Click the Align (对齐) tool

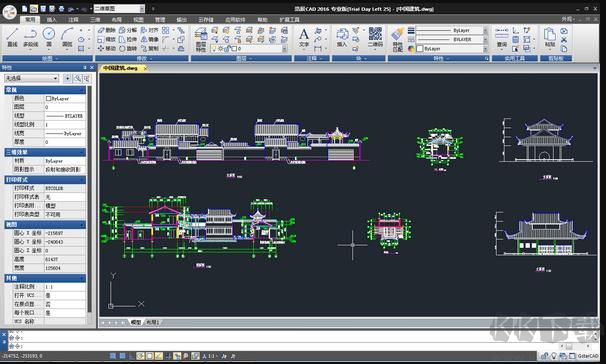pyautogui.click(x=150, y=30)
